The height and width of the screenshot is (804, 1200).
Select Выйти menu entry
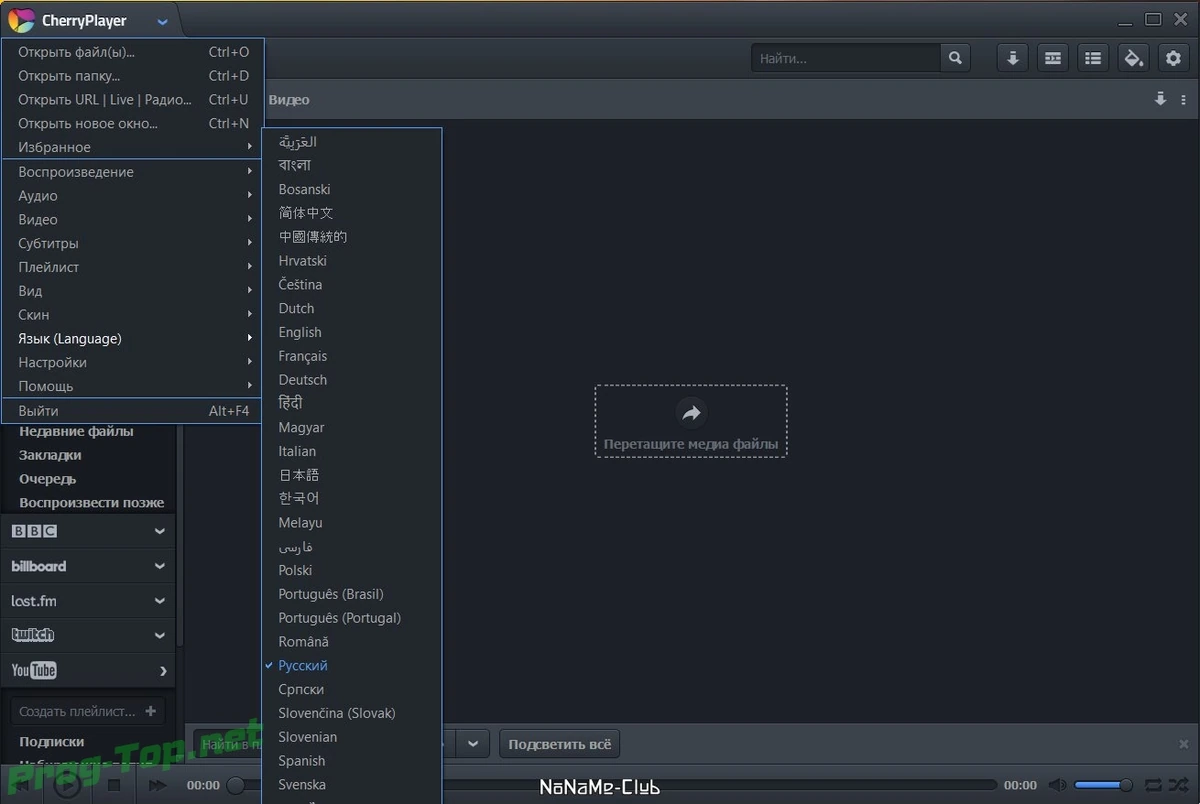coord(132,411)
